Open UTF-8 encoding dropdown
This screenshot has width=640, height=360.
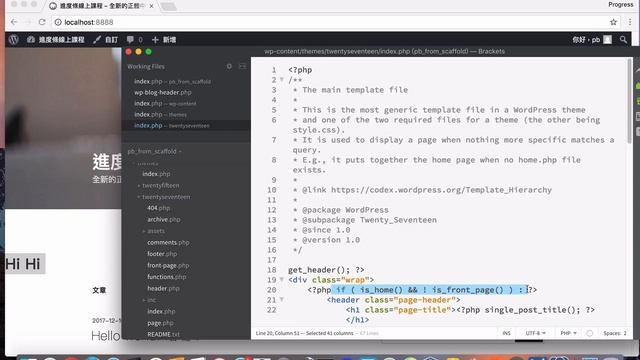click(535, 333)
